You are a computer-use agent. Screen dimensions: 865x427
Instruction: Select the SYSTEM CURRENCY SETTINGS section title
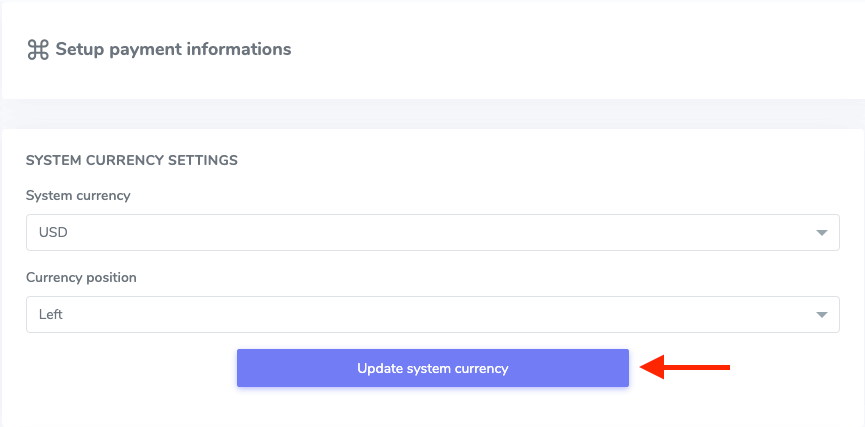point(131,160)
